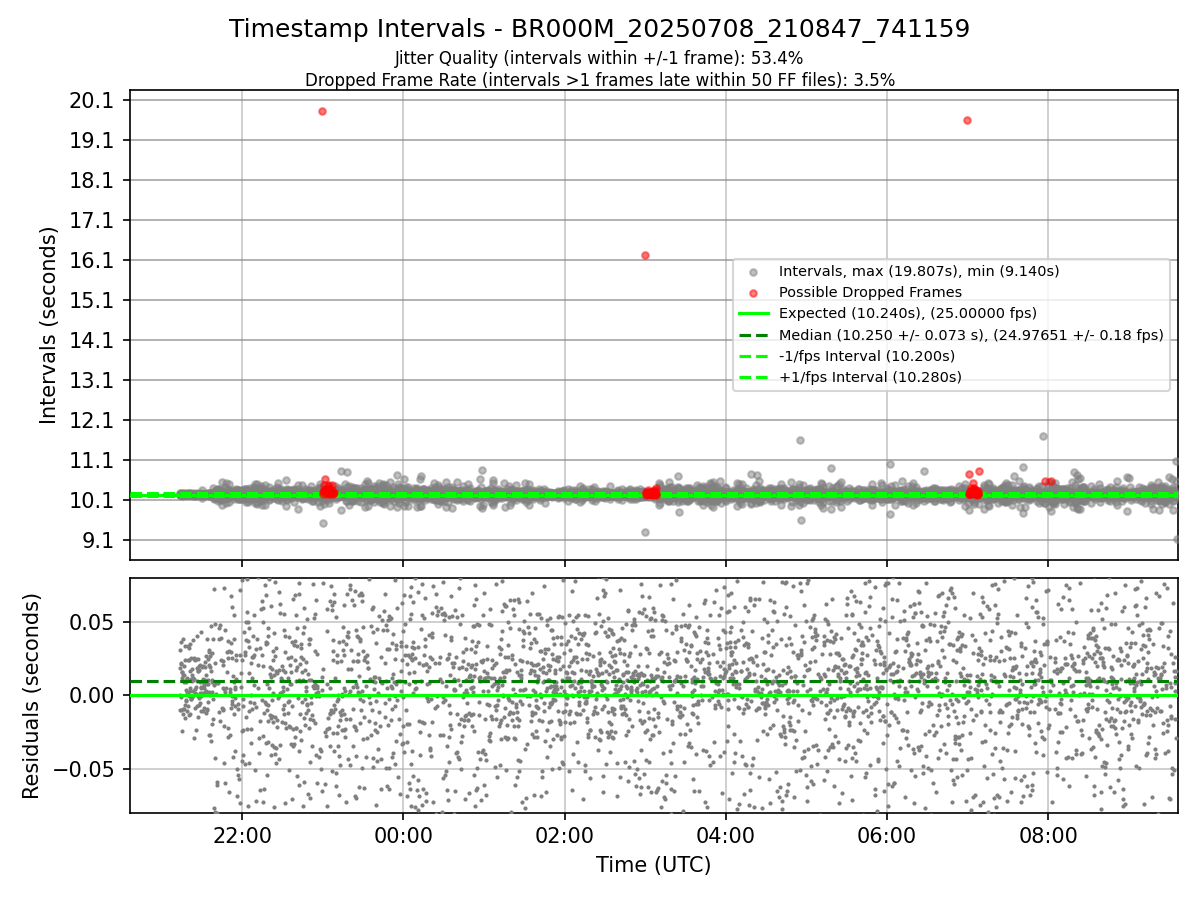Click the '00:00' x-axis tick label
Image resolution: width=1200 pixels, height=900 pixels.
coord(403,835)
